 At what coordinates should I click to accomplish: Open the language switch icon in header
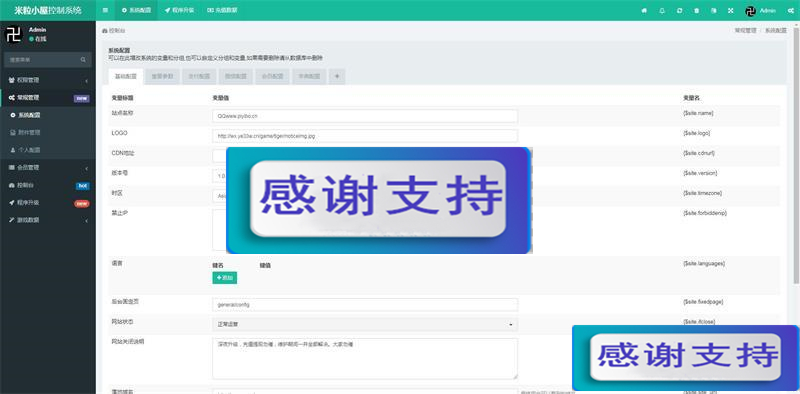pos(714,10)
